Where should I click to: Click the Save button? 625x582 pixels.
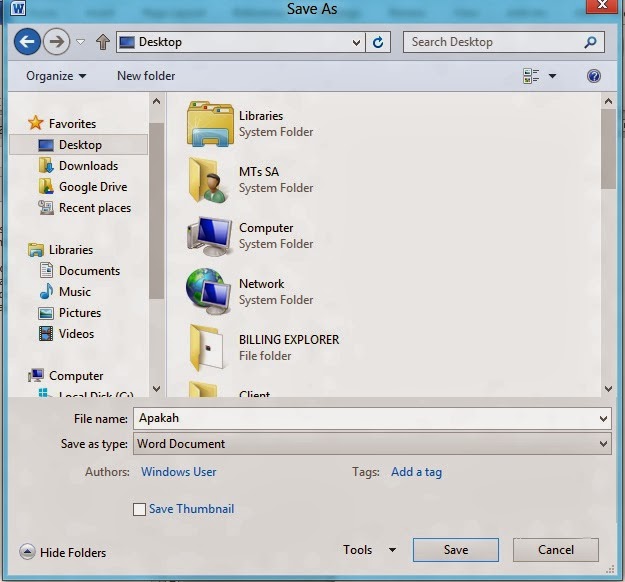coord(456,550)
